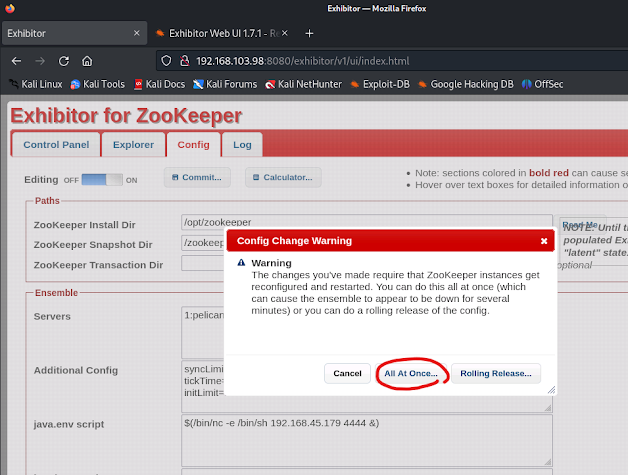Click the ZooKeeper Transaction Dir field
628x475 pixels.
click(203, 263)
